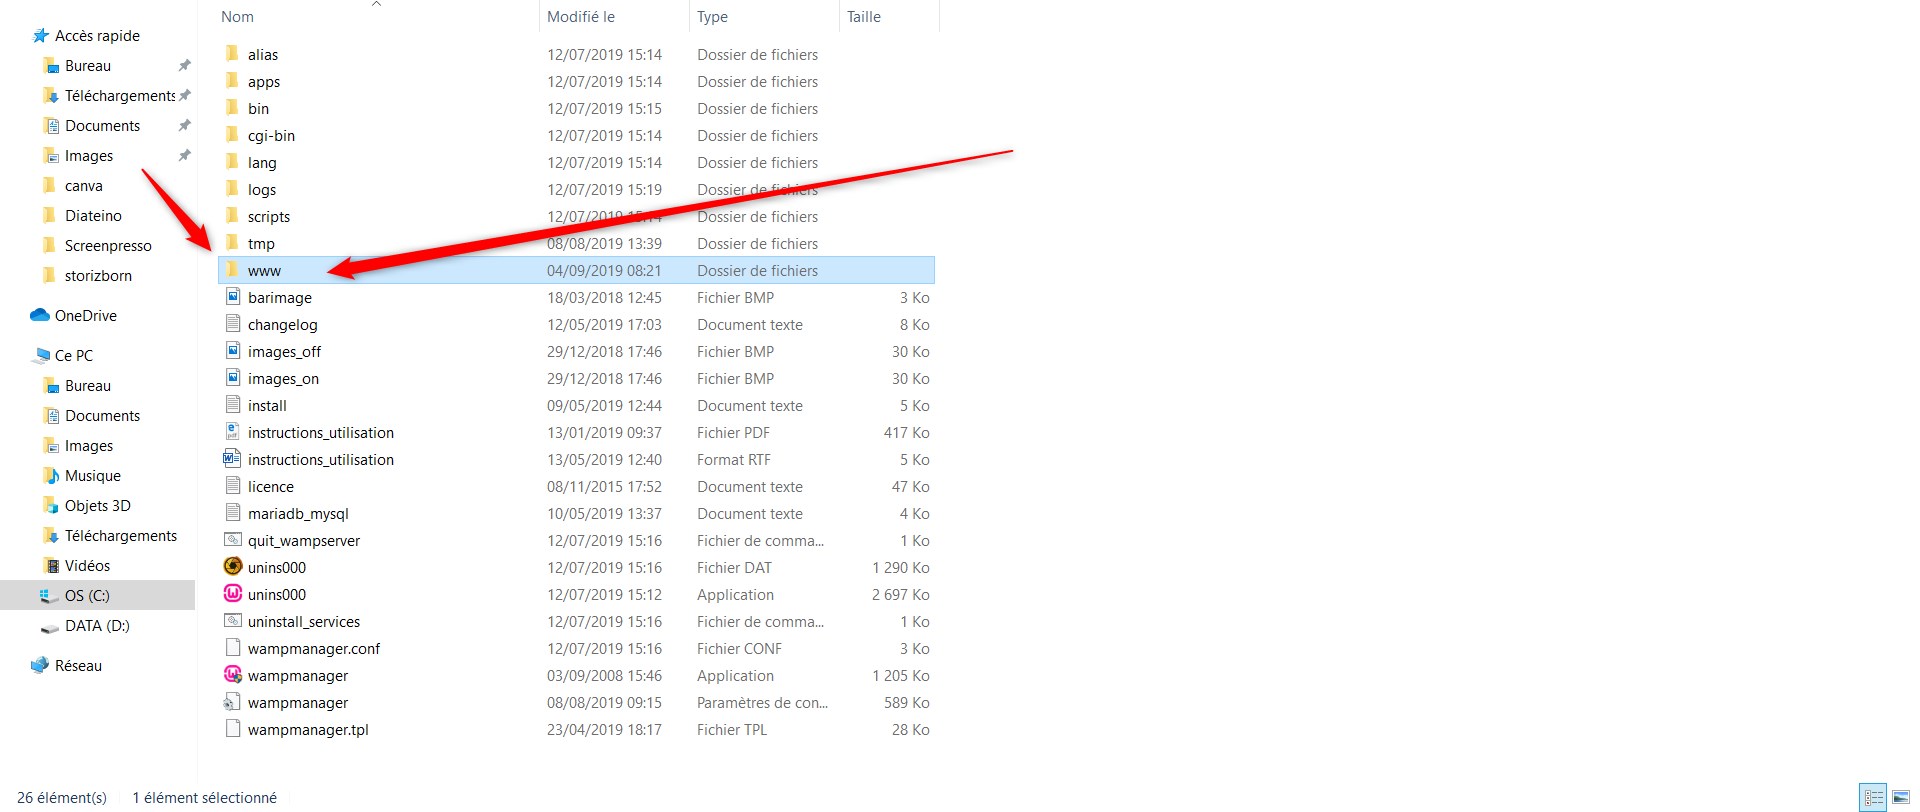
Task: Click the Fichier TPL type cell
Action: (x=732, y=729)
